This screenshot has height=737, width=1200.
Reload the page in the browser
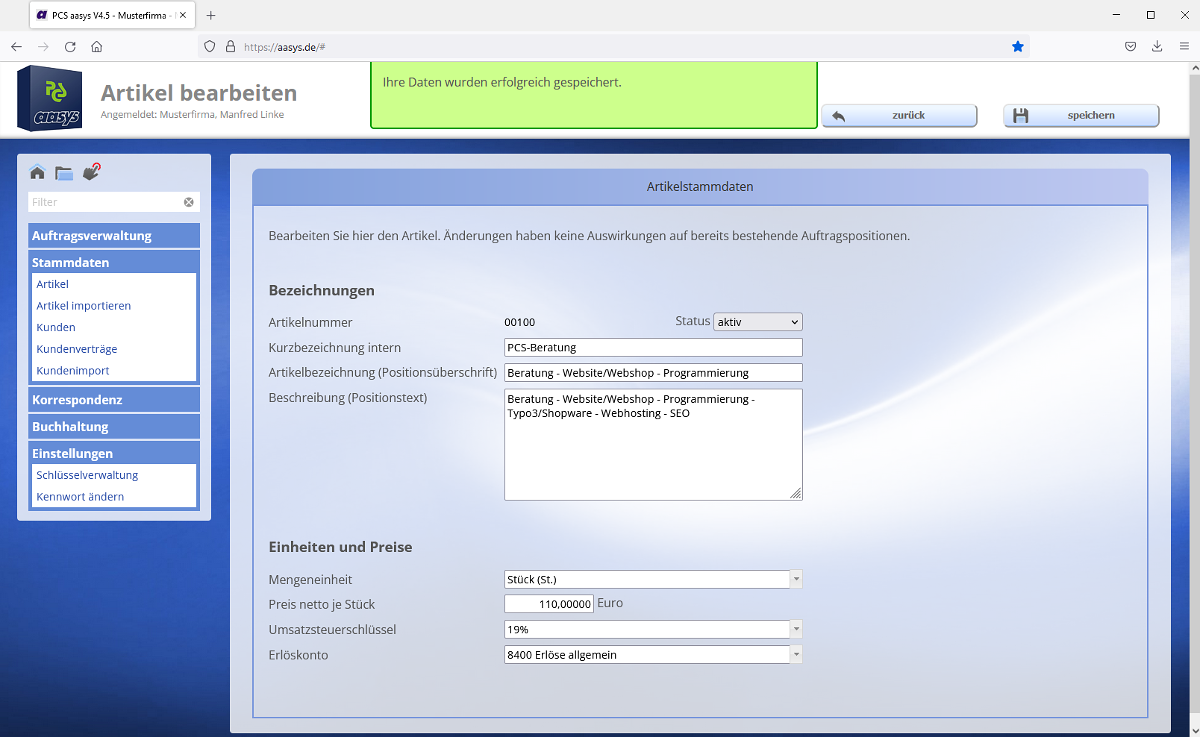(x=70, y=46)
